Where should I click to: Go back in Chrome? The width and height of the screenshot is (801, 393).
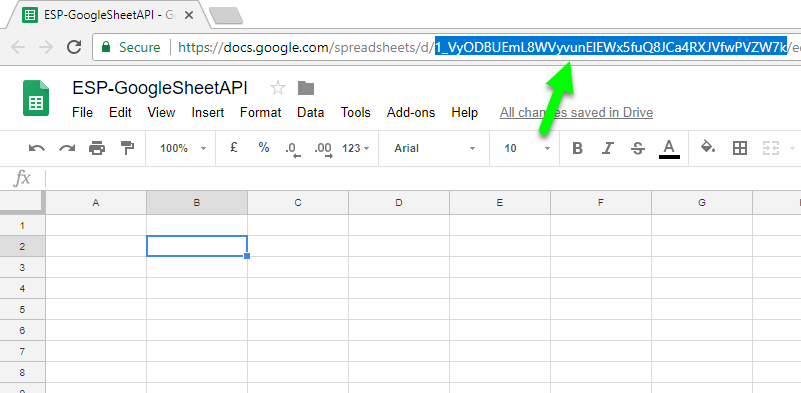[18, 47]
